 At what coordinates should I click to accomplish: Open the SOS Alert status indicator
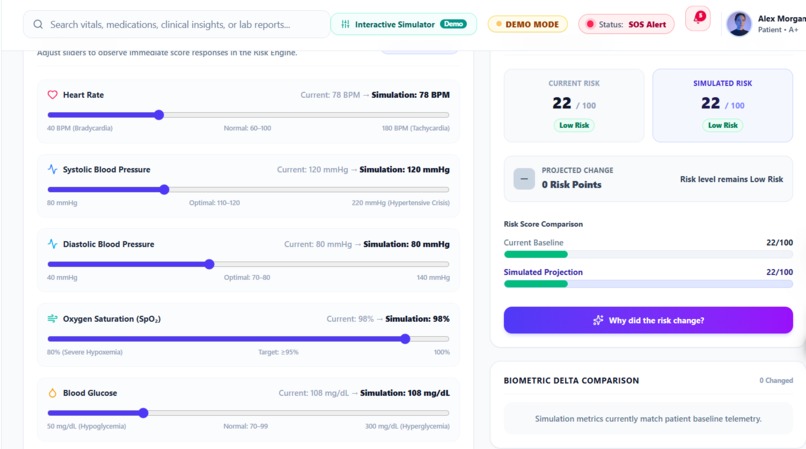point(626,24)
